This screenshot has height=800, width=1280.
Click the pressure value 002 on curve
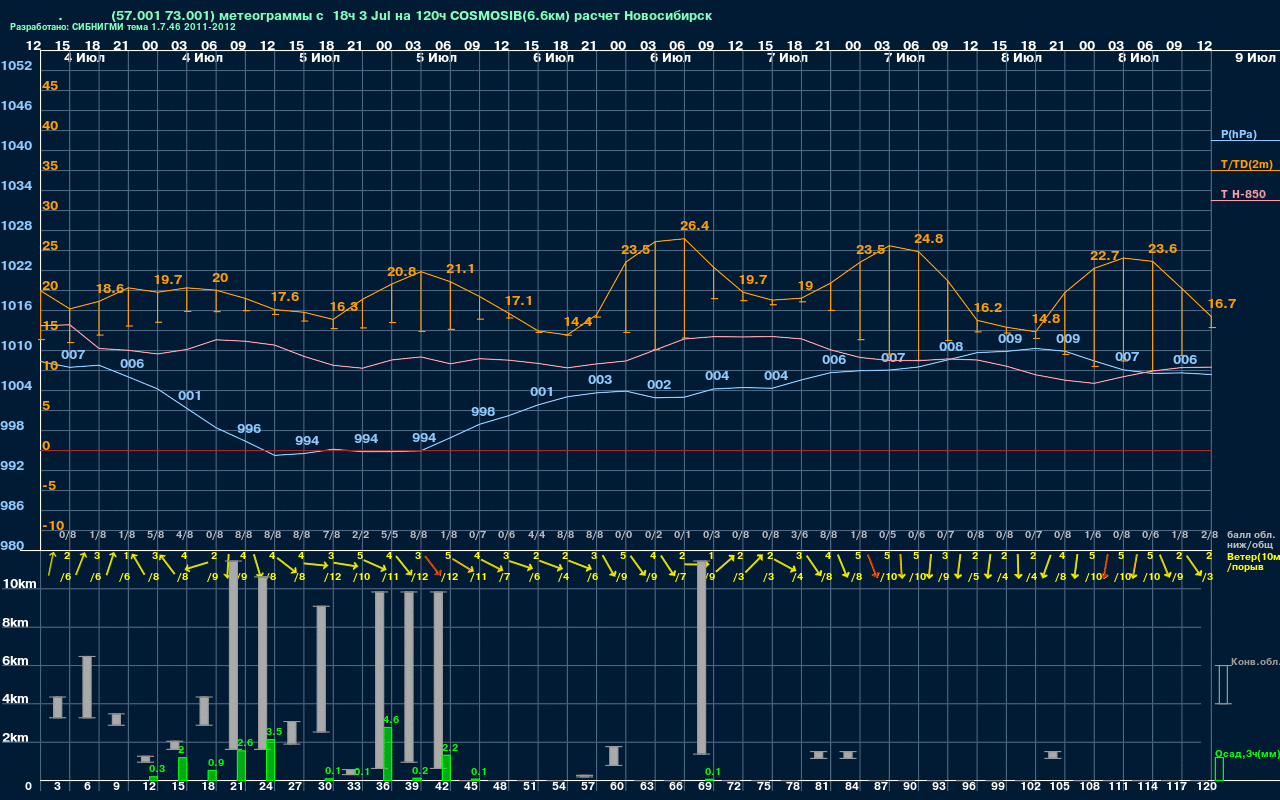[x=659, y=385]
